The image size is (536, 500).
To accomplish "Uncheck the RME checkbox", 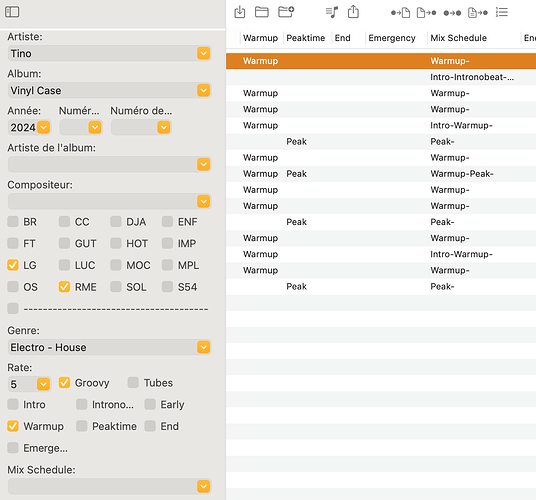I will [64, 287].
